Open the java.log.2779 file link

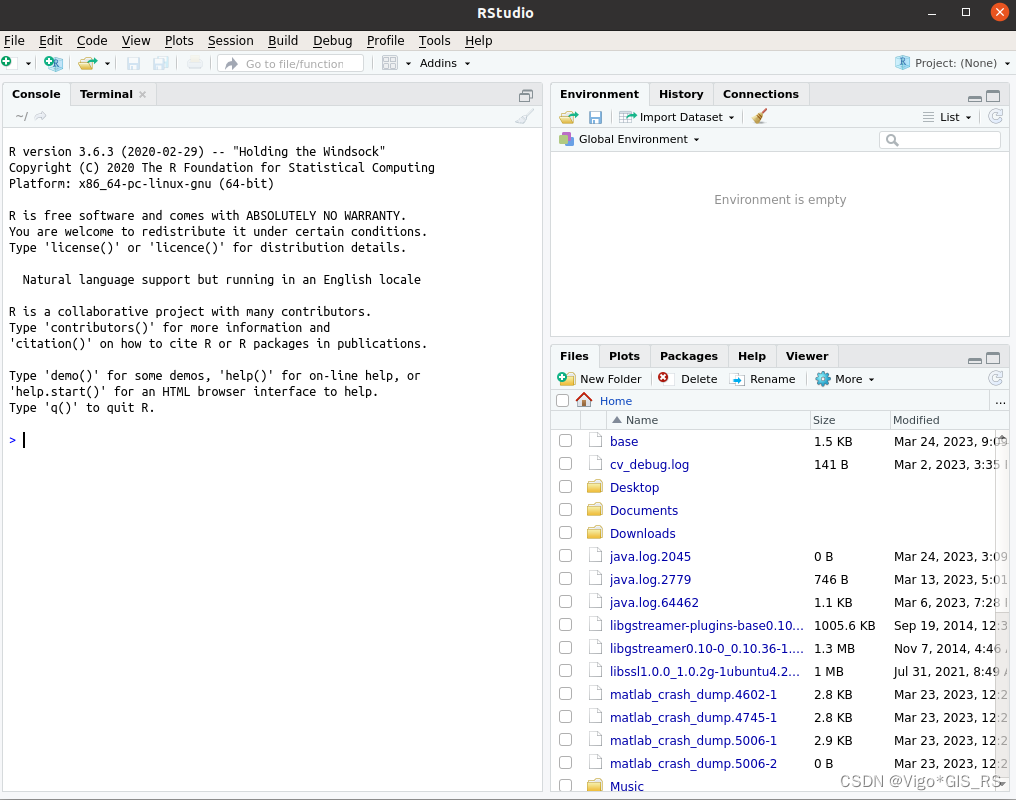(650, 579)
